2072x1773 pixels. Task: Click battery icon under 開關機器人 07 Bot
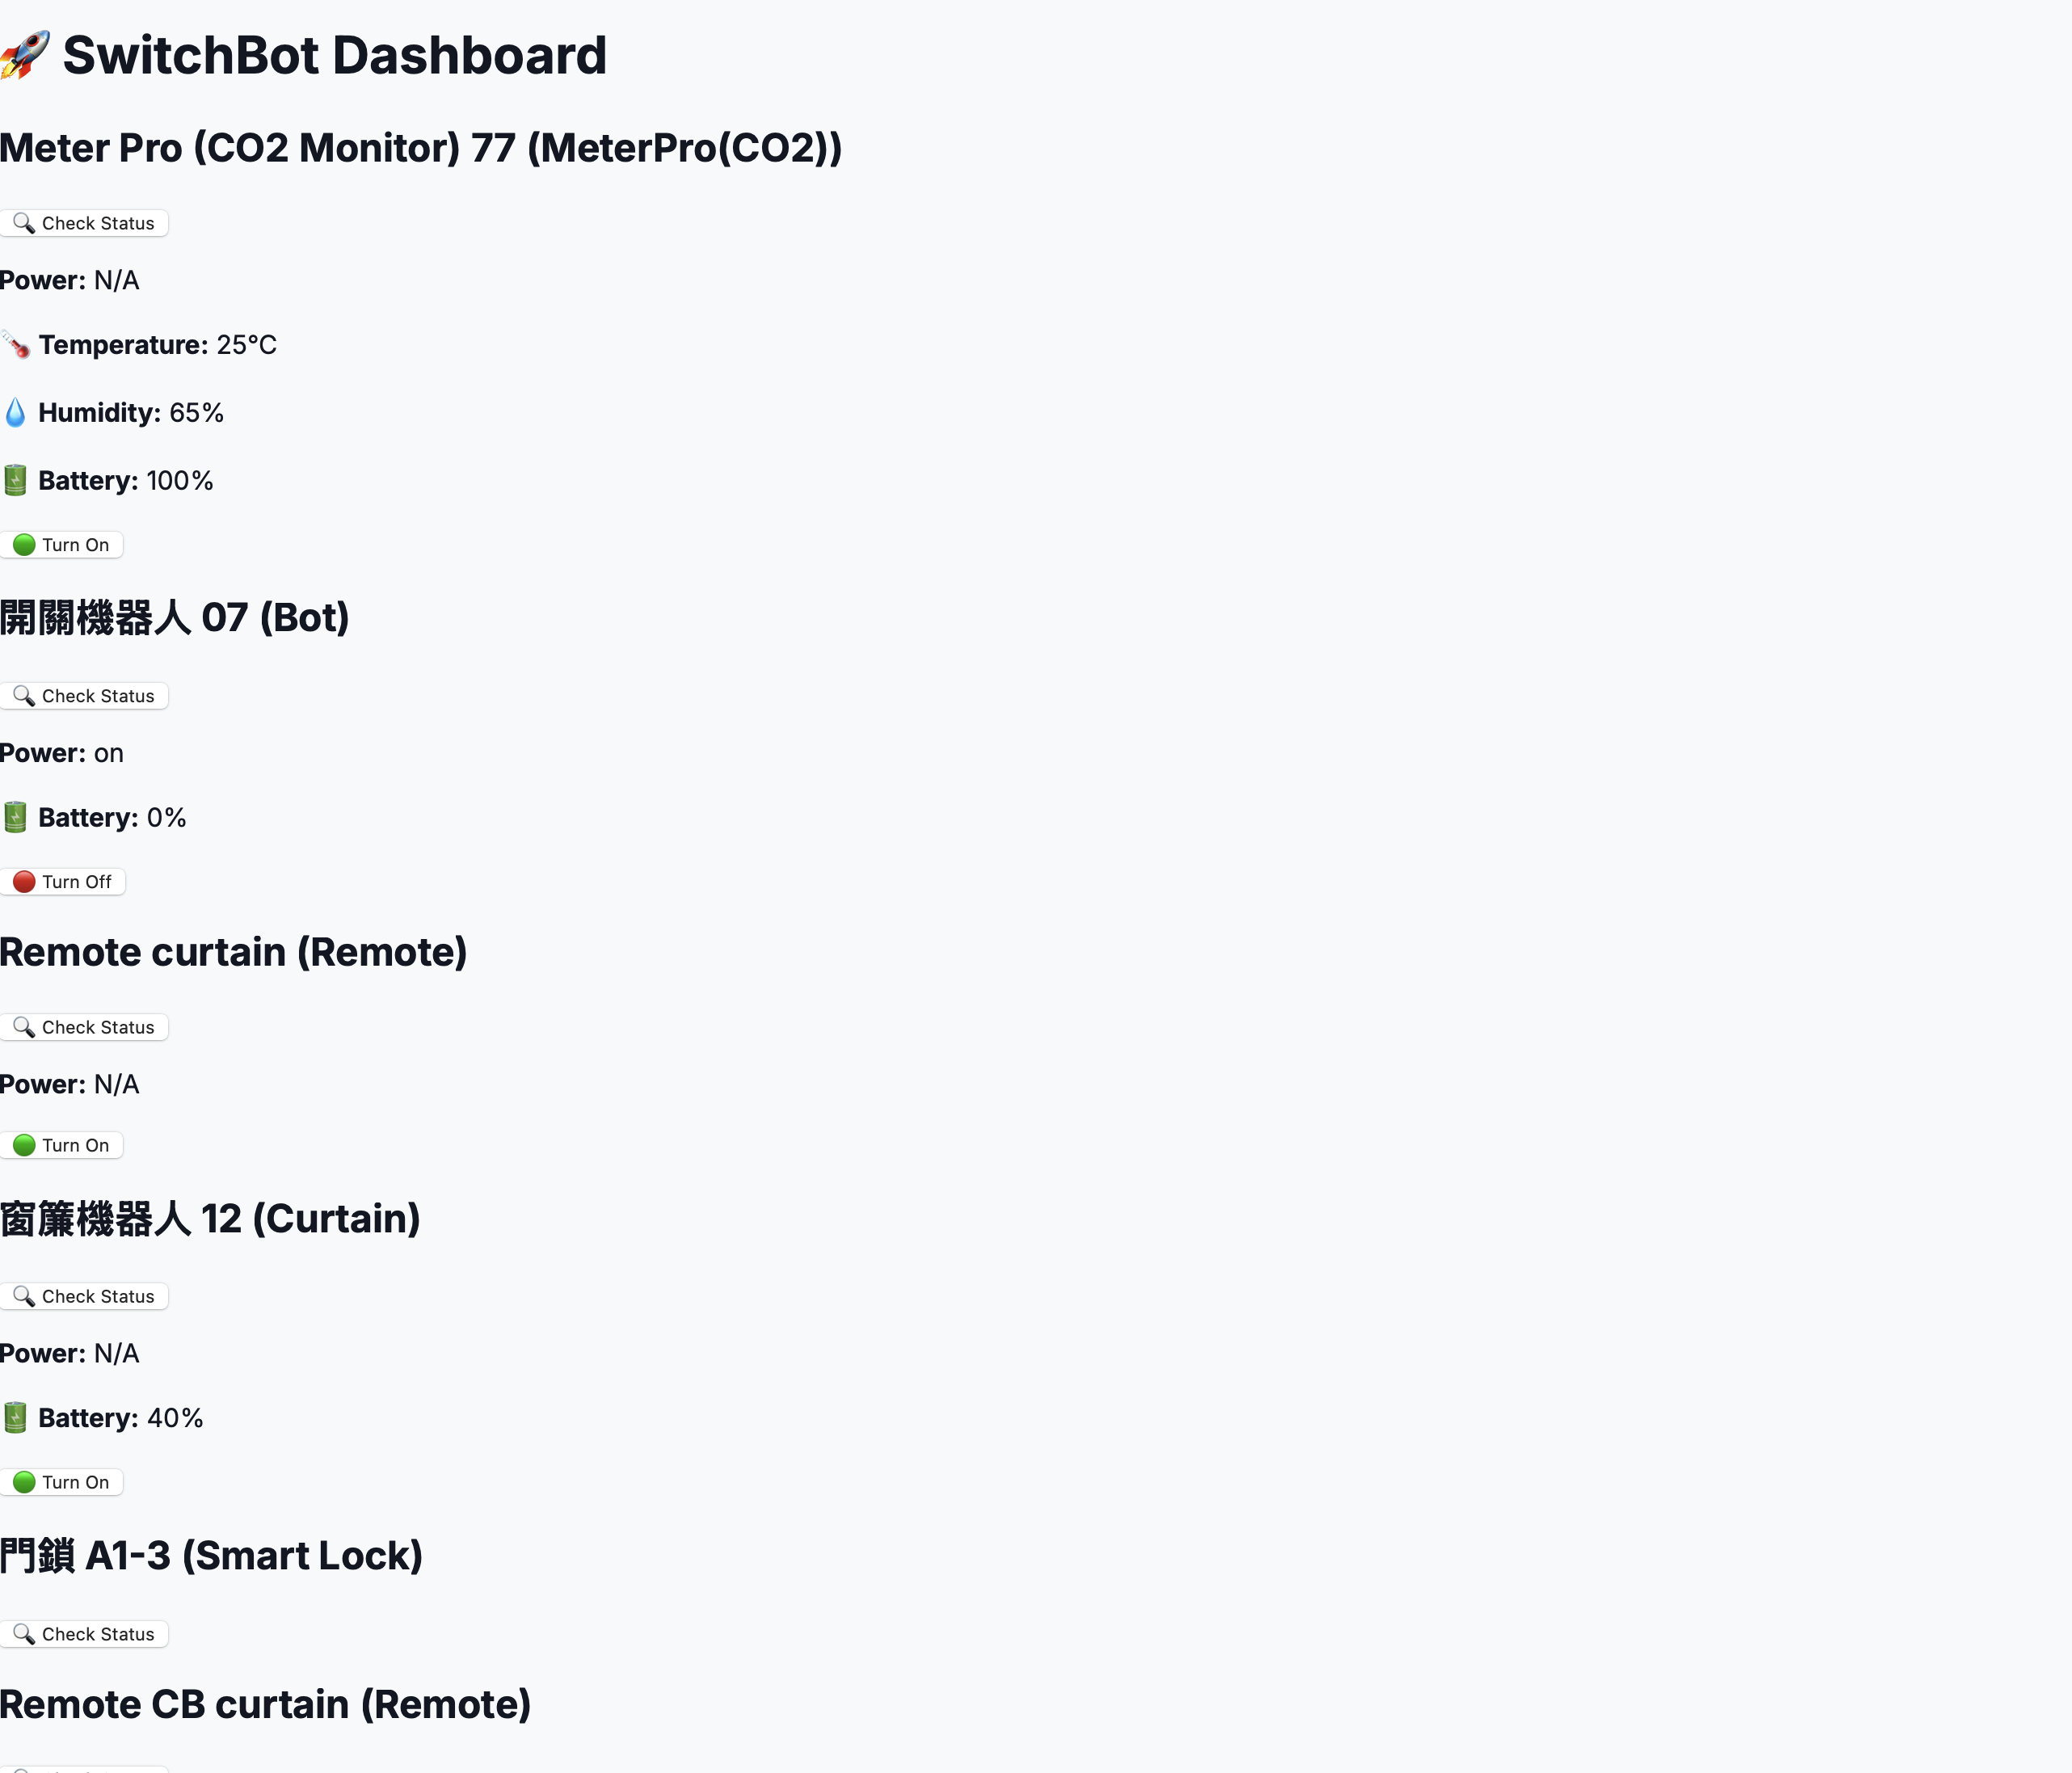tap(15, 818)
